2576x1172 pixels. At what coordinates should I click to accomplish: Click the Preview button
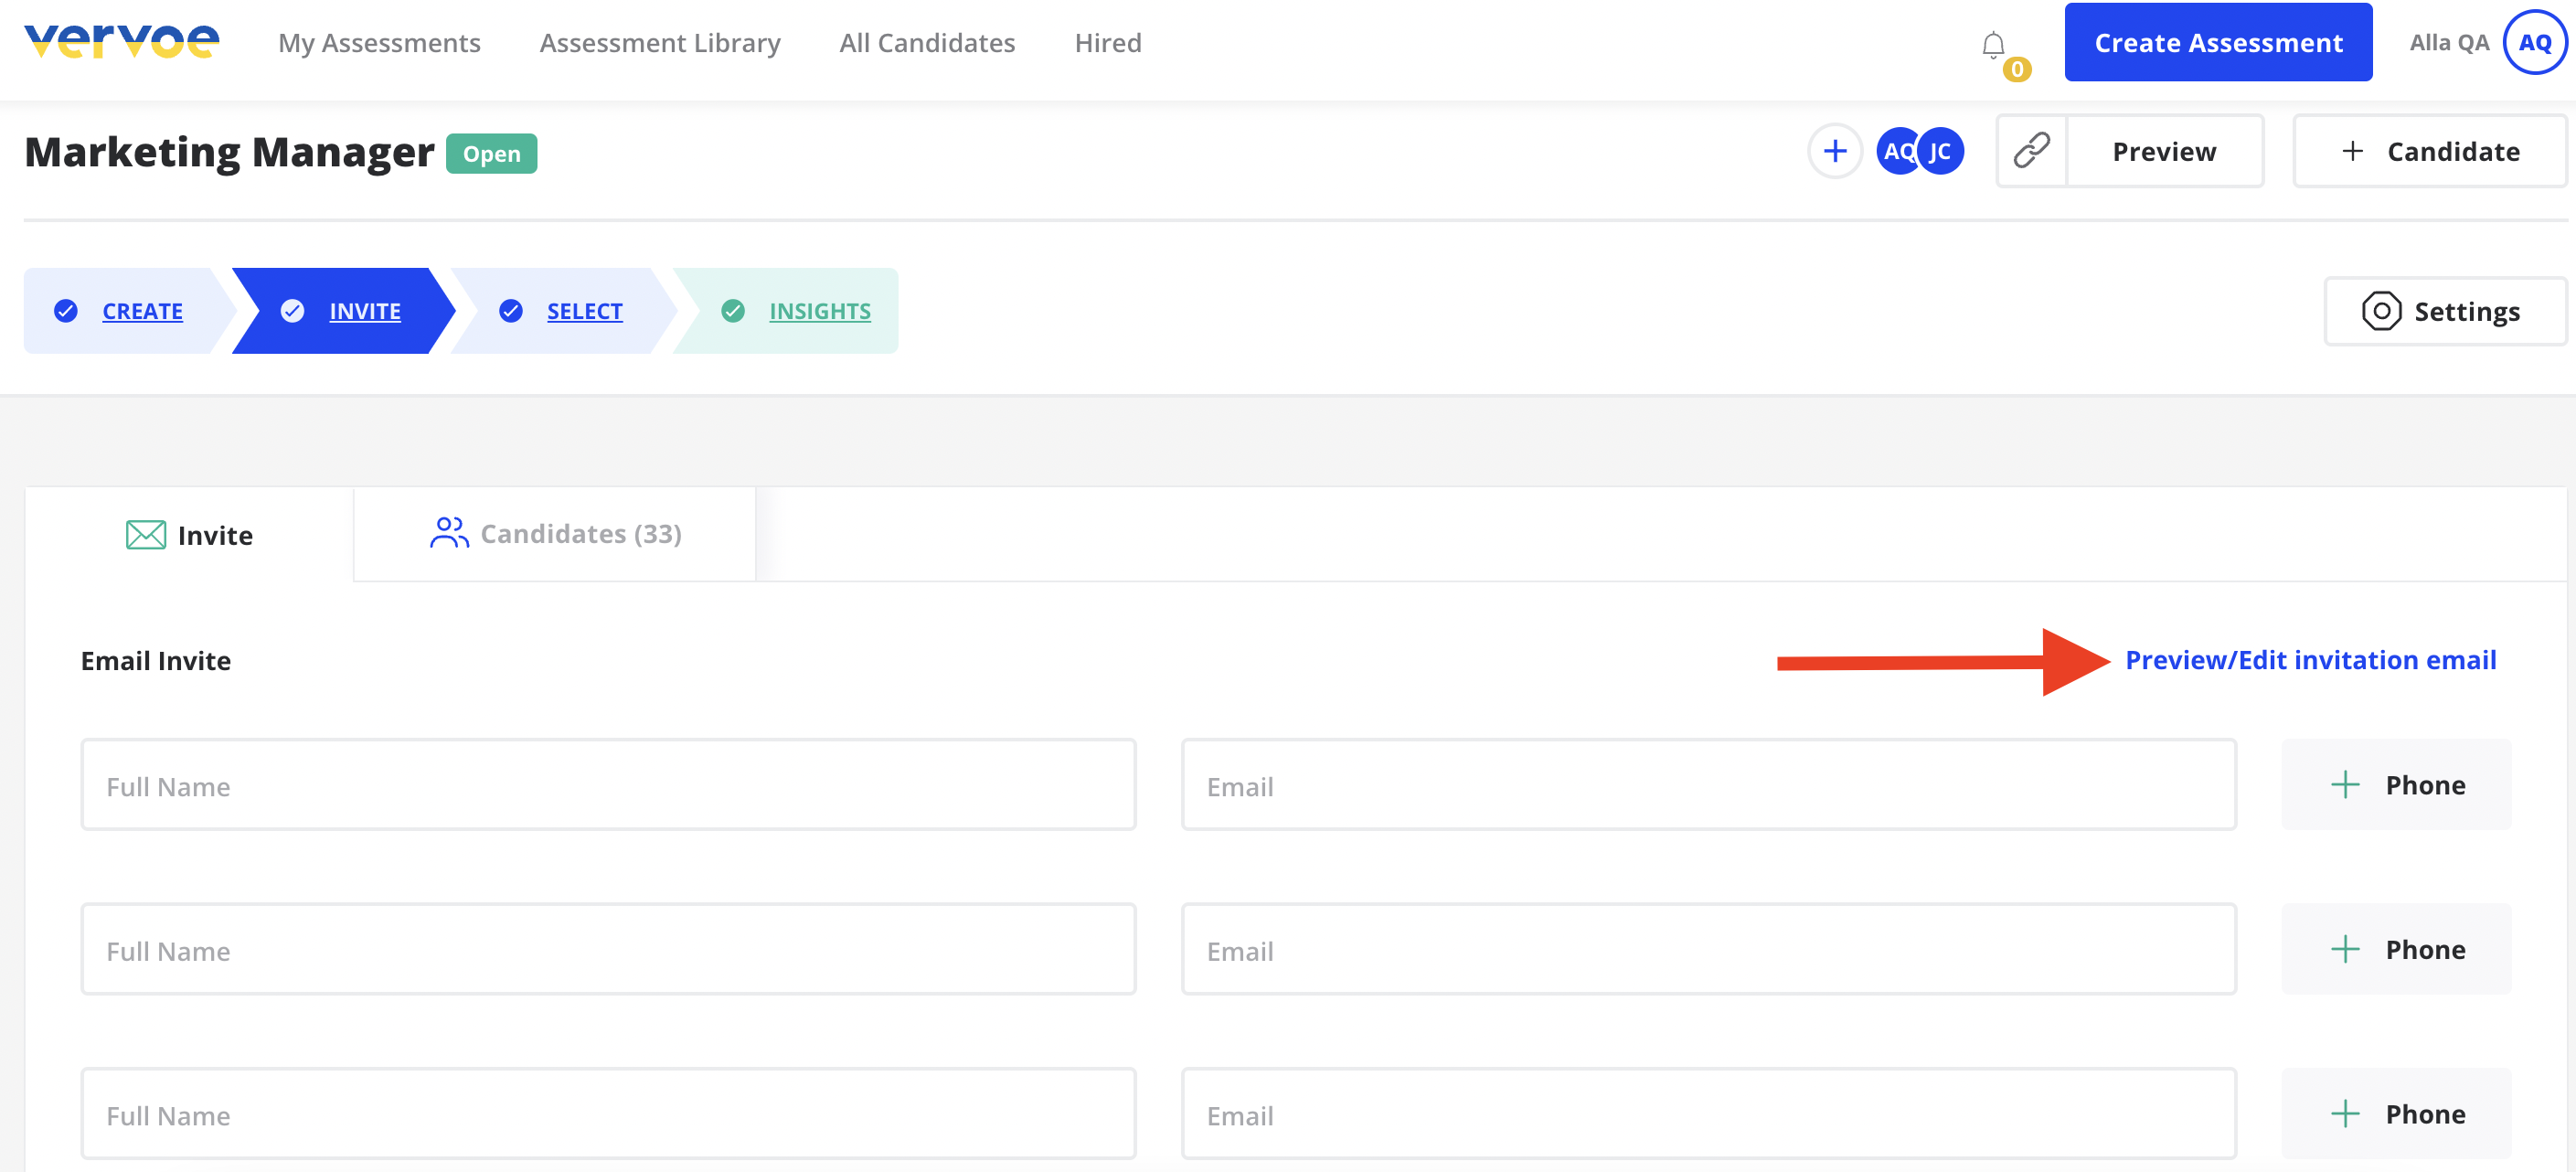2164,151
